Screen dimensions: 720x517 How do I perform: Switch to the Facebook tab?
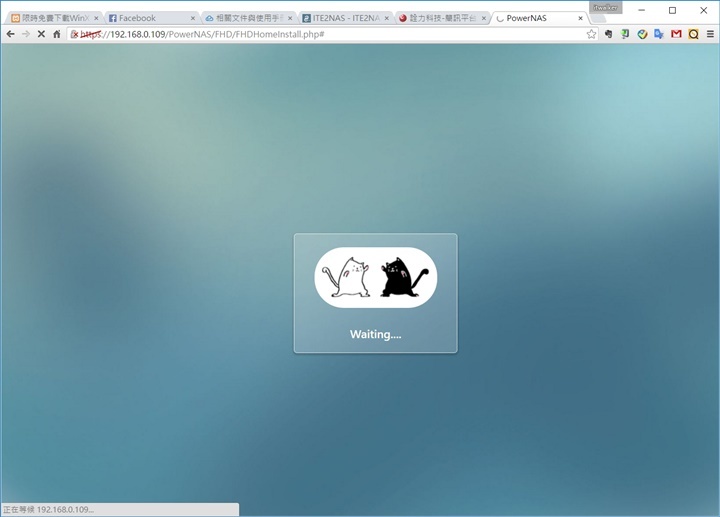click(x=140, y=18)
